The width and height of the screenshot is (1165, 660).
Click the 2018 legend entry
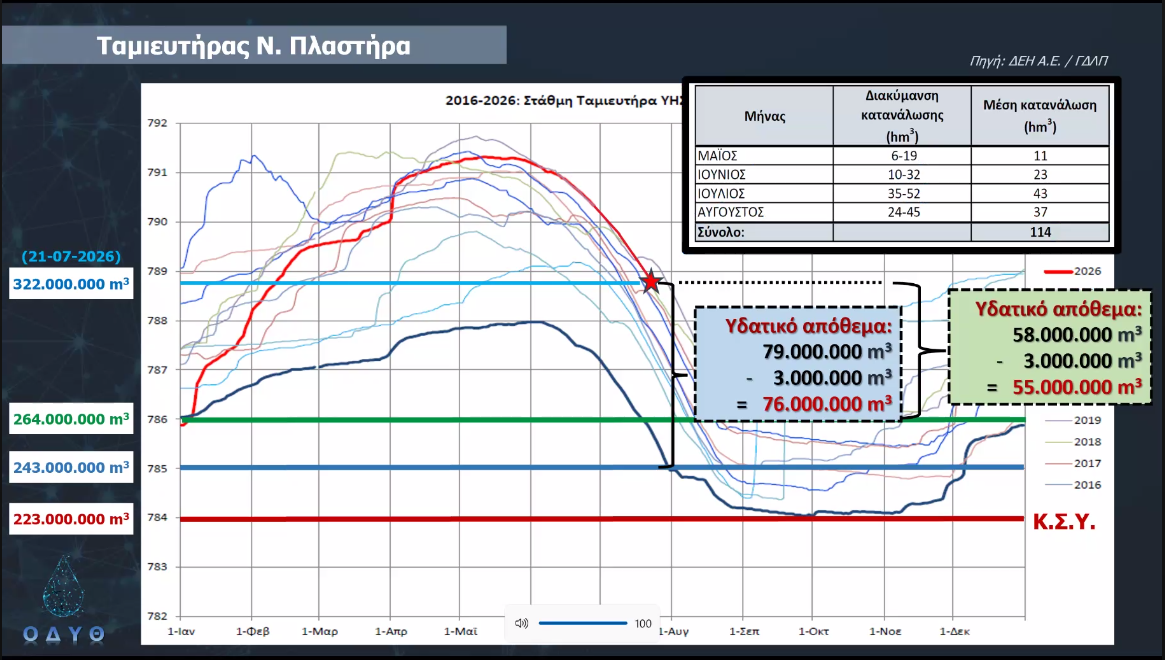pos(1073,441)
